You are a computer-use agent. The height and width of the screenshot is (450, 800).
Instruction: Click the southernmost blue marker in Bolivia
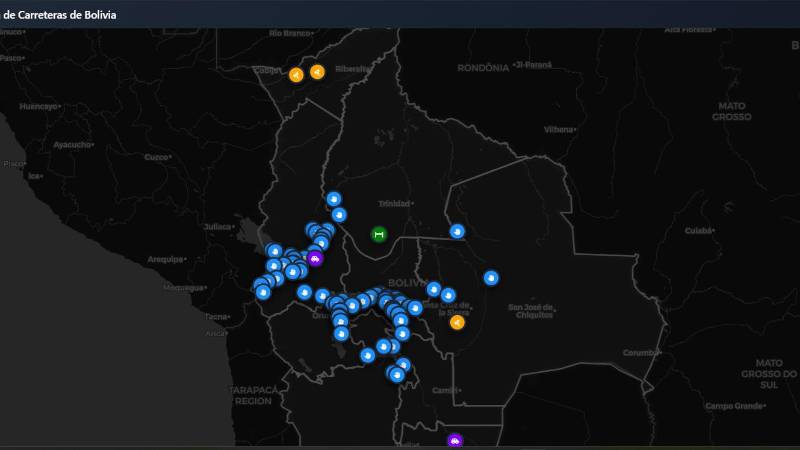coord(398,375)
